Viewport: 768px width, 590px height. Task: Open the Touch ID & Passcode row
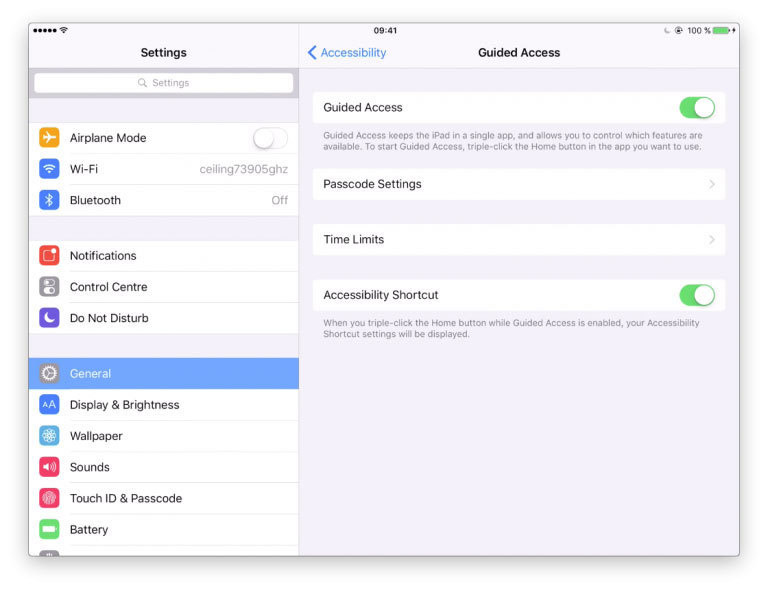point(164,498)
